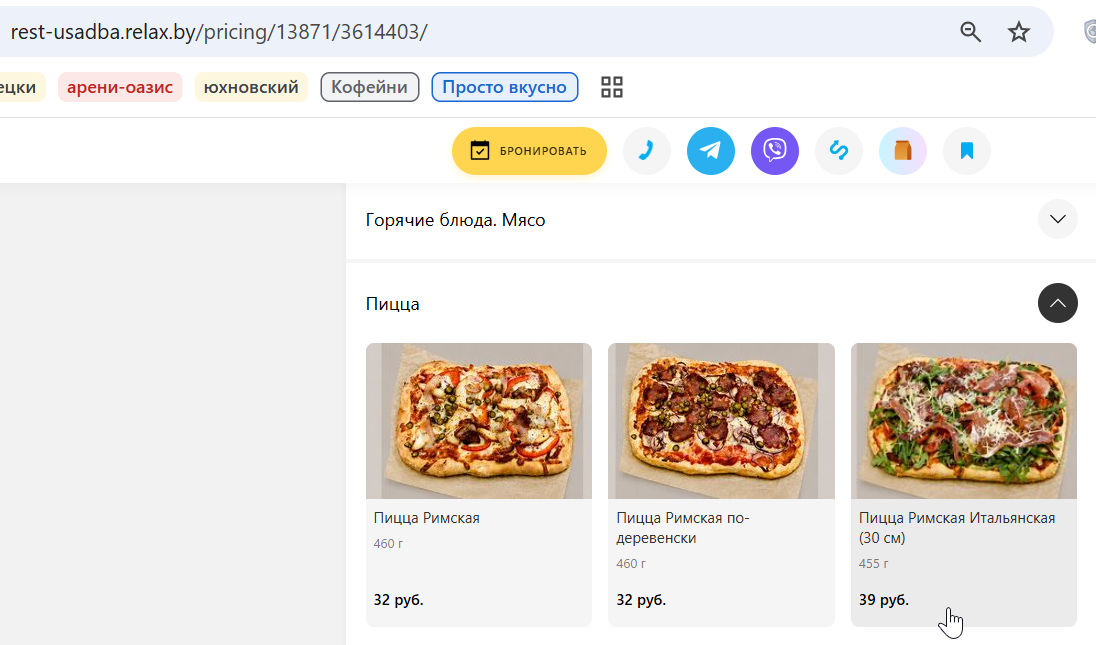This screenshot has width=1096, height=645.
Task: Open the арени-оазис tab group
Action: tap(120, 87)
